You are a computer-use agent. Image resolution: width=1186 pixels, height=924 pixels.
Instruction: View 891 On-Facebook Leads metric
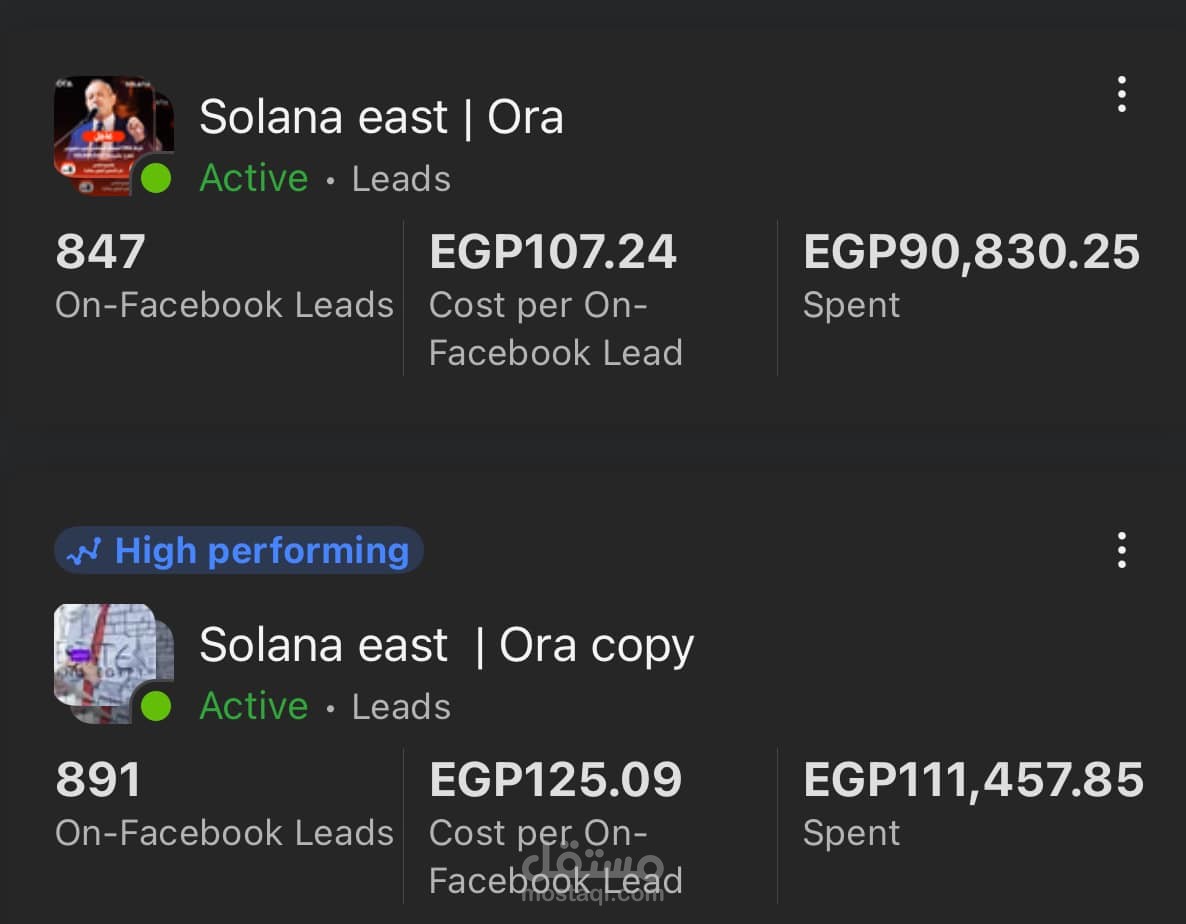(x=224, y=804)
